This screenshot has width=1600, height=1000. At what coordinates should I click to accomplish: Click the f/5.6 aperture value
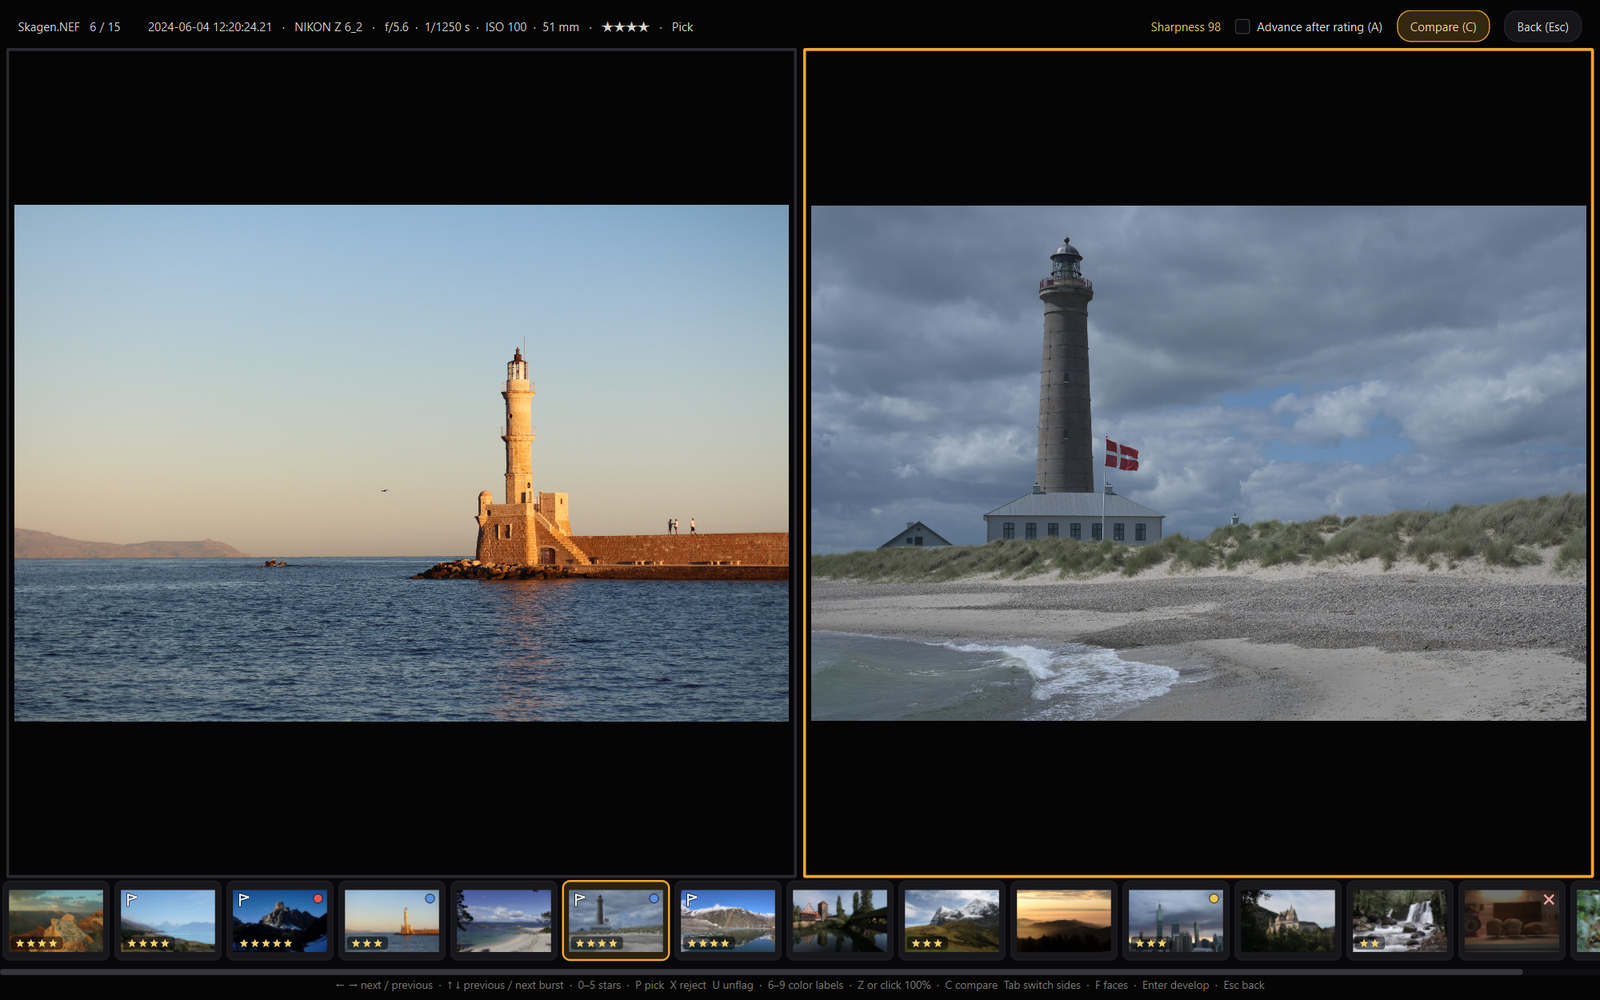[x=396, y=27]
